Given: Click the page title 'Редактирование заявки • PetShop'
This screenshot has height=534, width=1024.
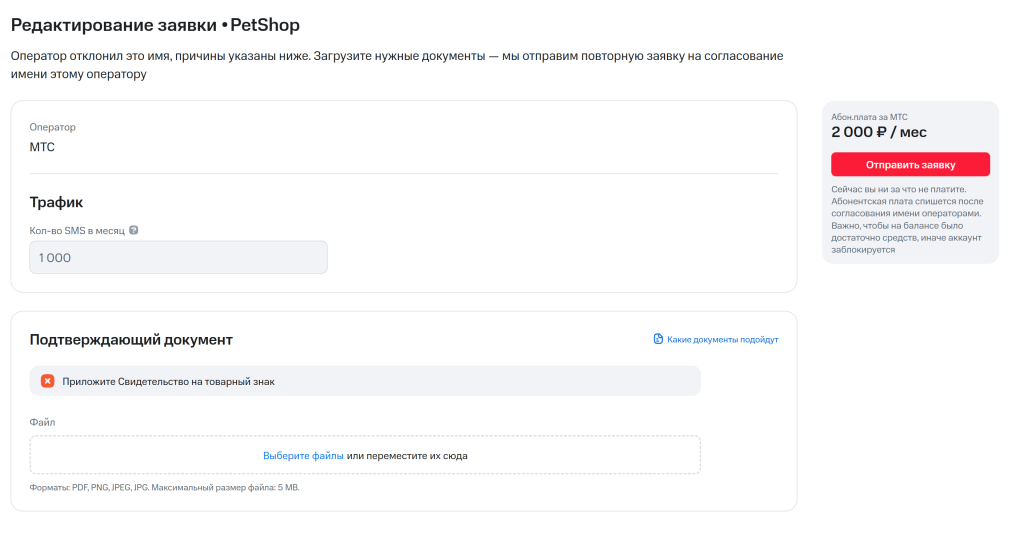Looking at the screenshot, I should [x=155, y=24].
